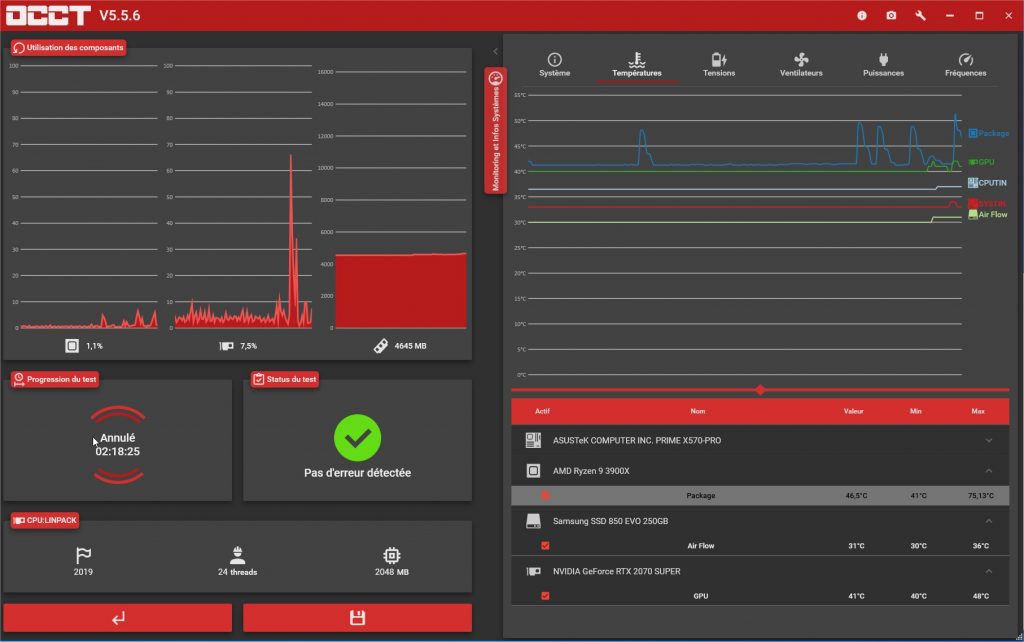This screenshot has height=642, width=1024.
Task: Collapse AMD Ryzen 9 3900X chevron
Action: (989, 471)
